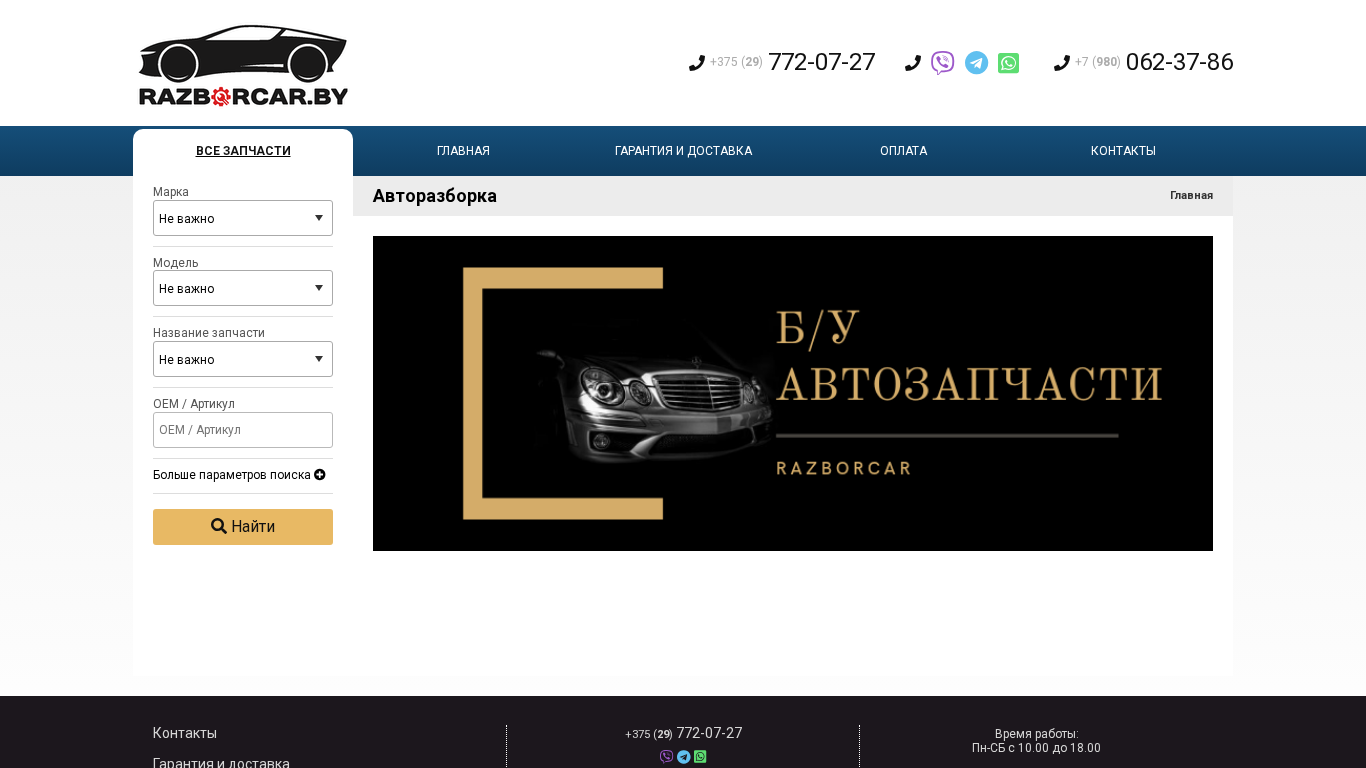Screen dimensions: 1366x768
Task: Click the Модель field label
Action: click(x=176, y=263)
